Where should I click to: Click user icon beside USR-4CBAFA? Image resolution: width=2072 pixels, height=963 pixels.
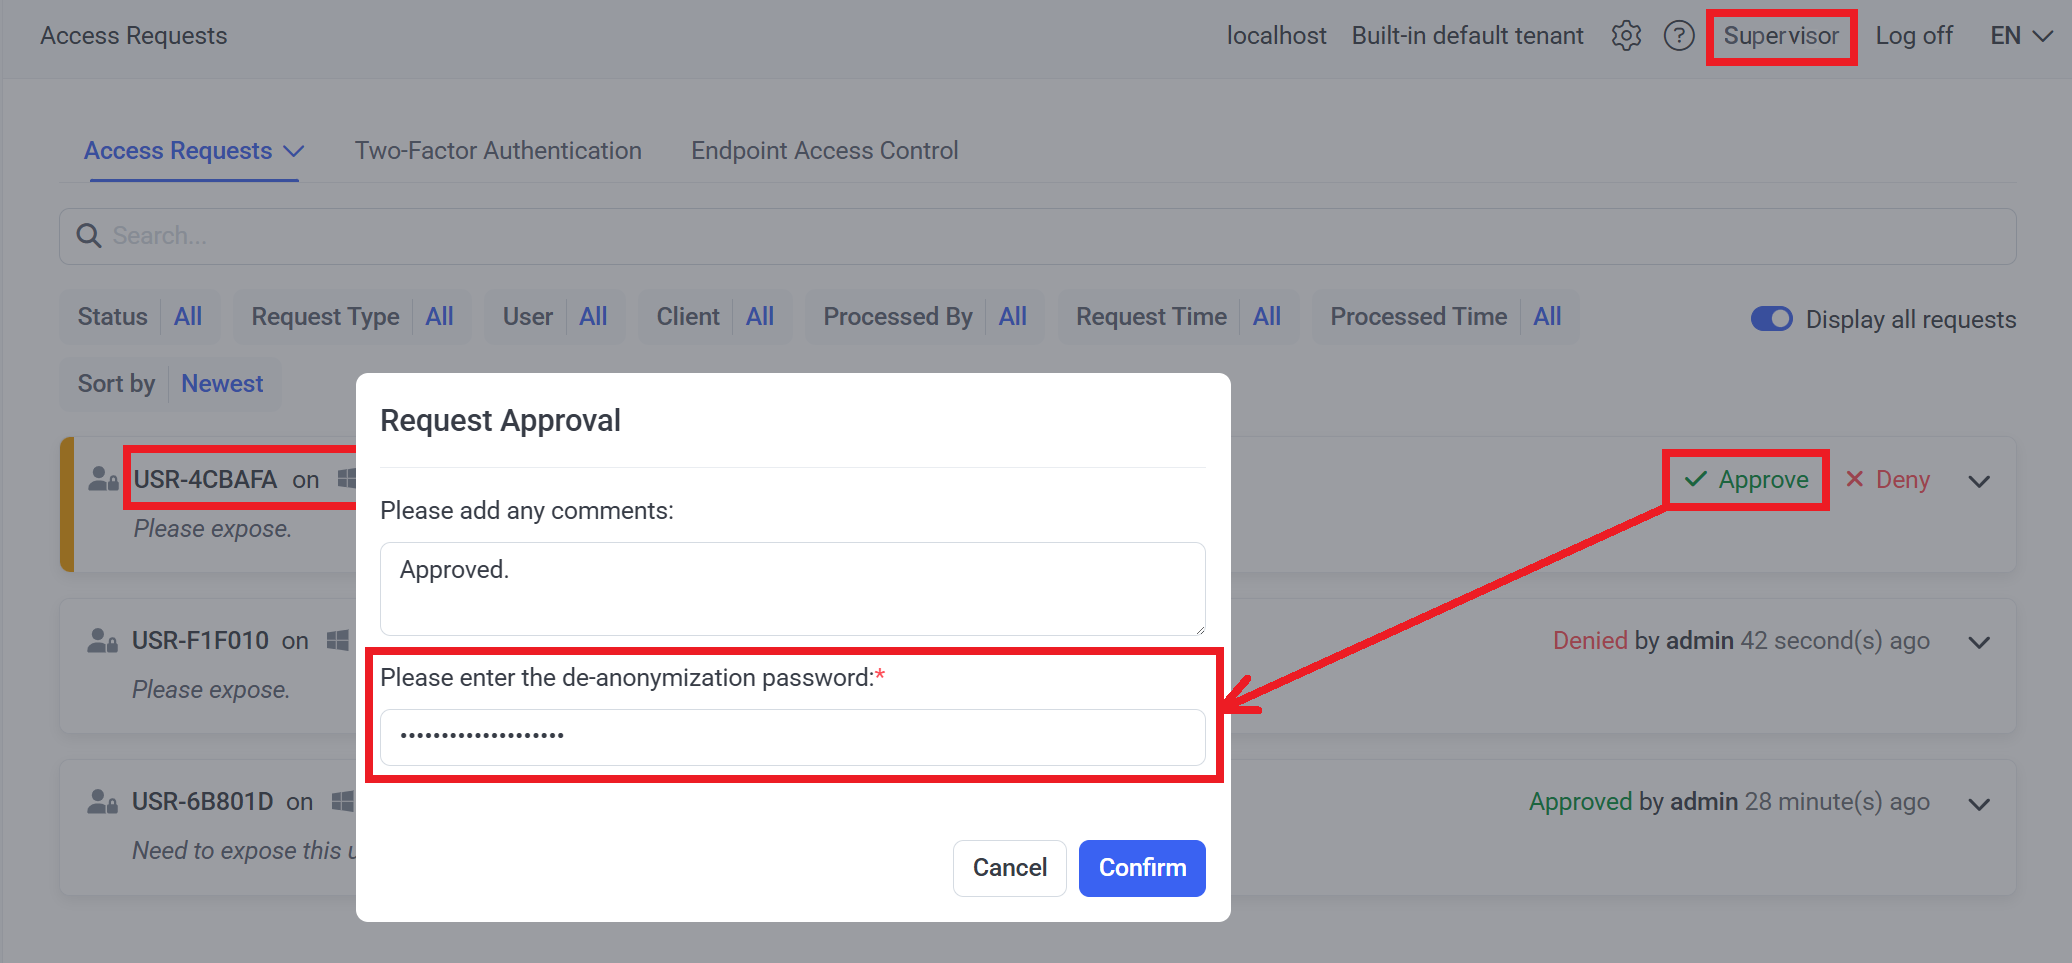click(103, 479)
